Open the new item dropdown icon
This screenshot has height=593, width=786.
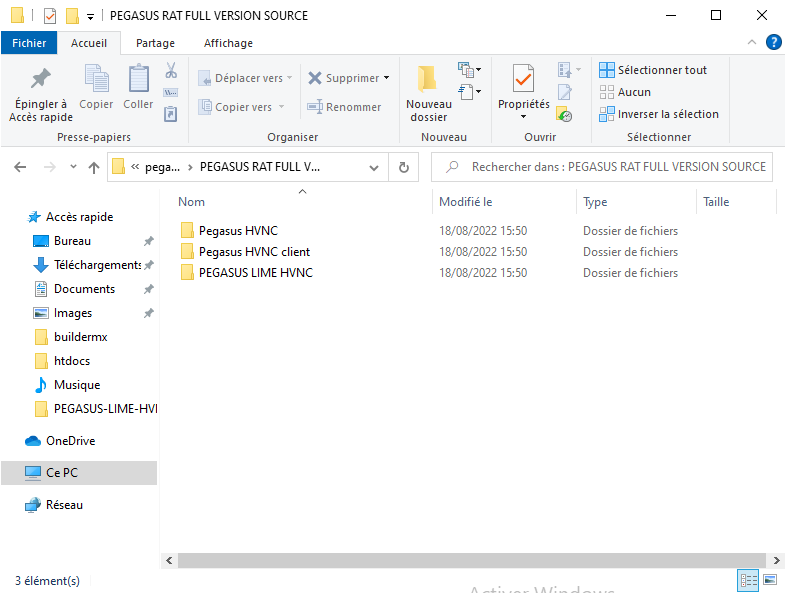[x=470, y=70]
